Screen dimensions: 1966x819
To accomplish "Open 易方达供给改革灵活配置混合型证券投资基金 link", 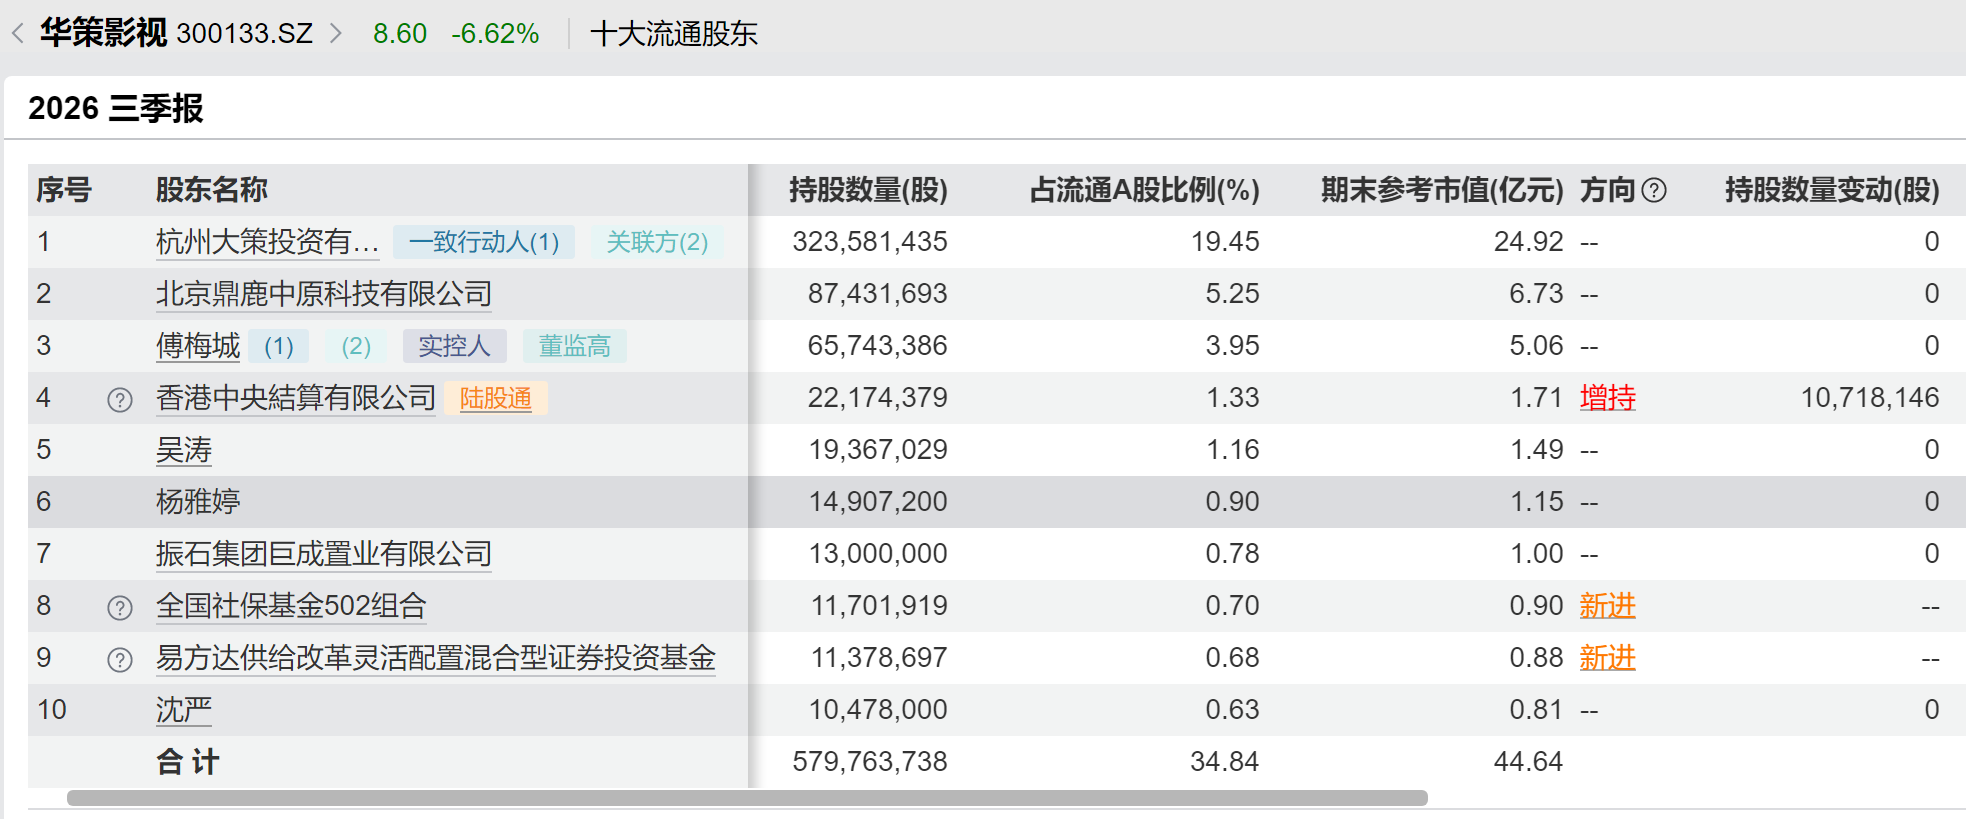I will (x=436, y=658).
